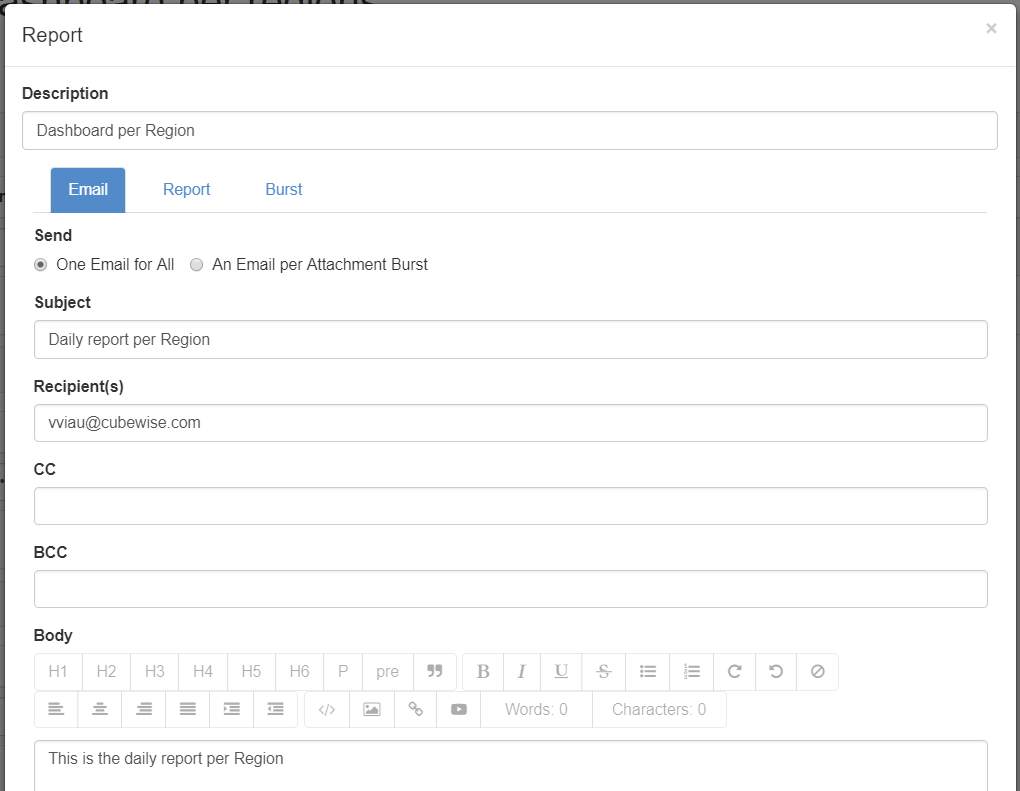Open the Burst tab
Screen dimensions: 1020x791
[x=284, y=190]
